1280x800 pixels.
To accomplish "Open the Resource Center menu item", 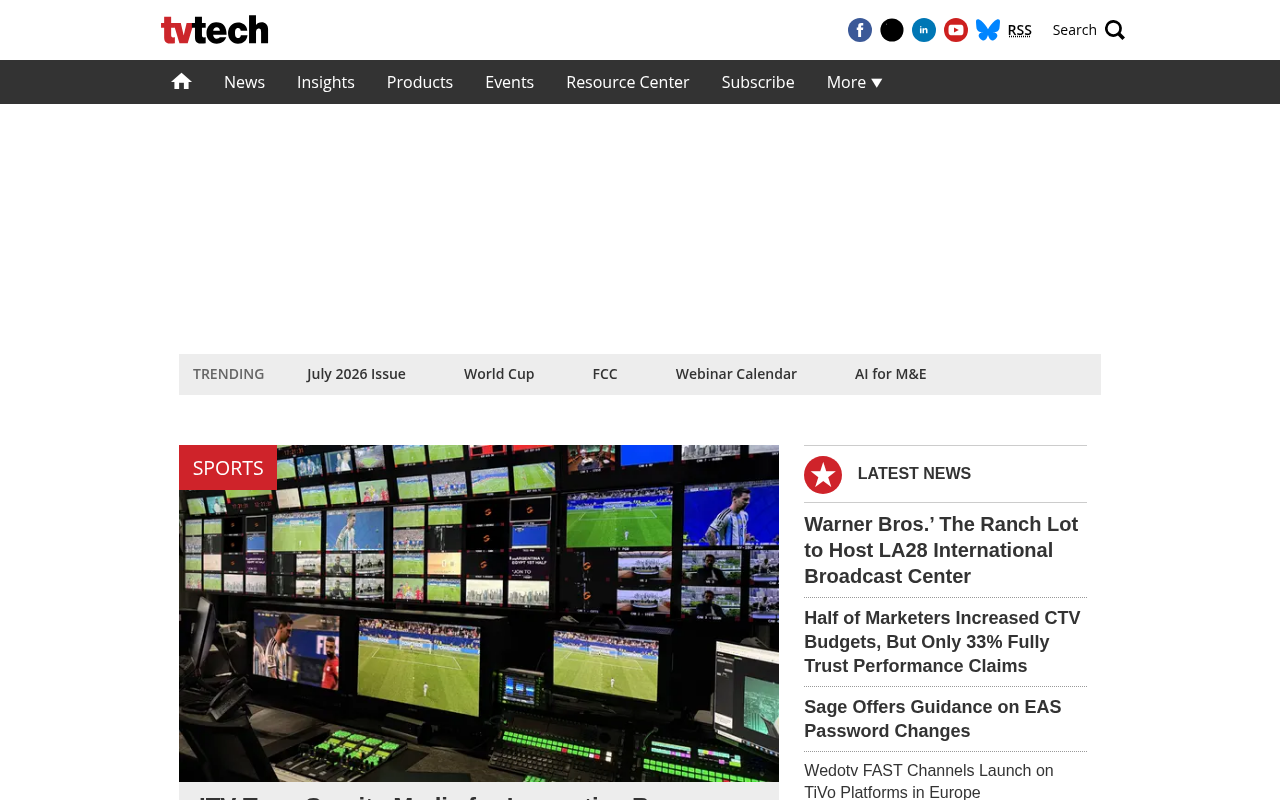I will [x=628, y=82].
